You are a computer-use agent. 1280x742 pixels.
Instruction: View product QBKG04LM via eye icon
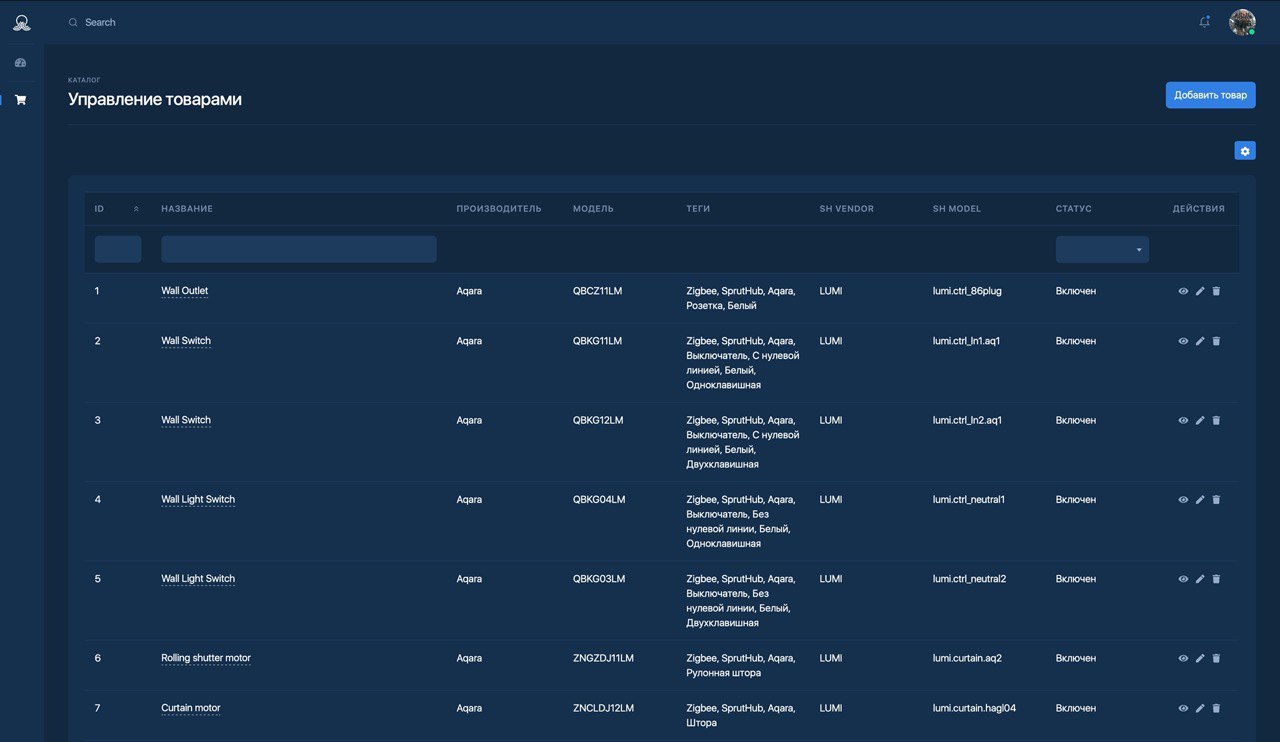point(1183,499)
